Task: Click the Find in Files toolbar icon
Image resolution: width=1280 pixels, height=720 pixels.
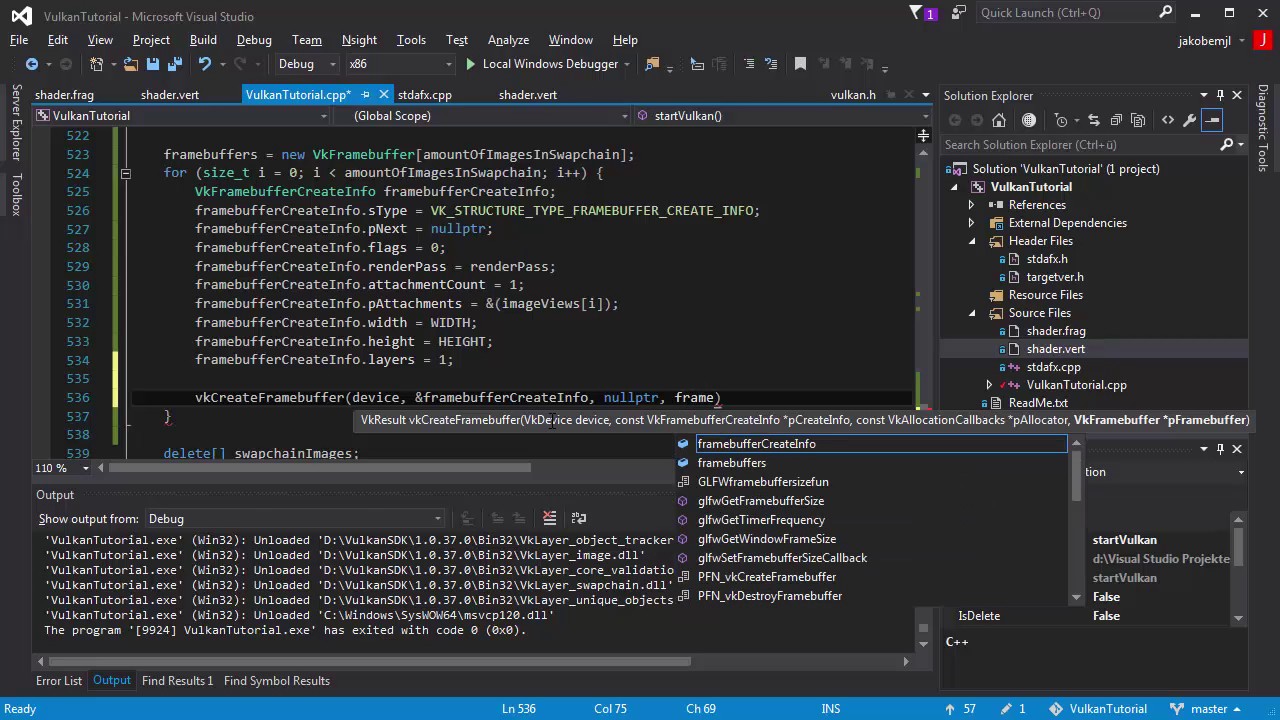Action: (652, 64)
